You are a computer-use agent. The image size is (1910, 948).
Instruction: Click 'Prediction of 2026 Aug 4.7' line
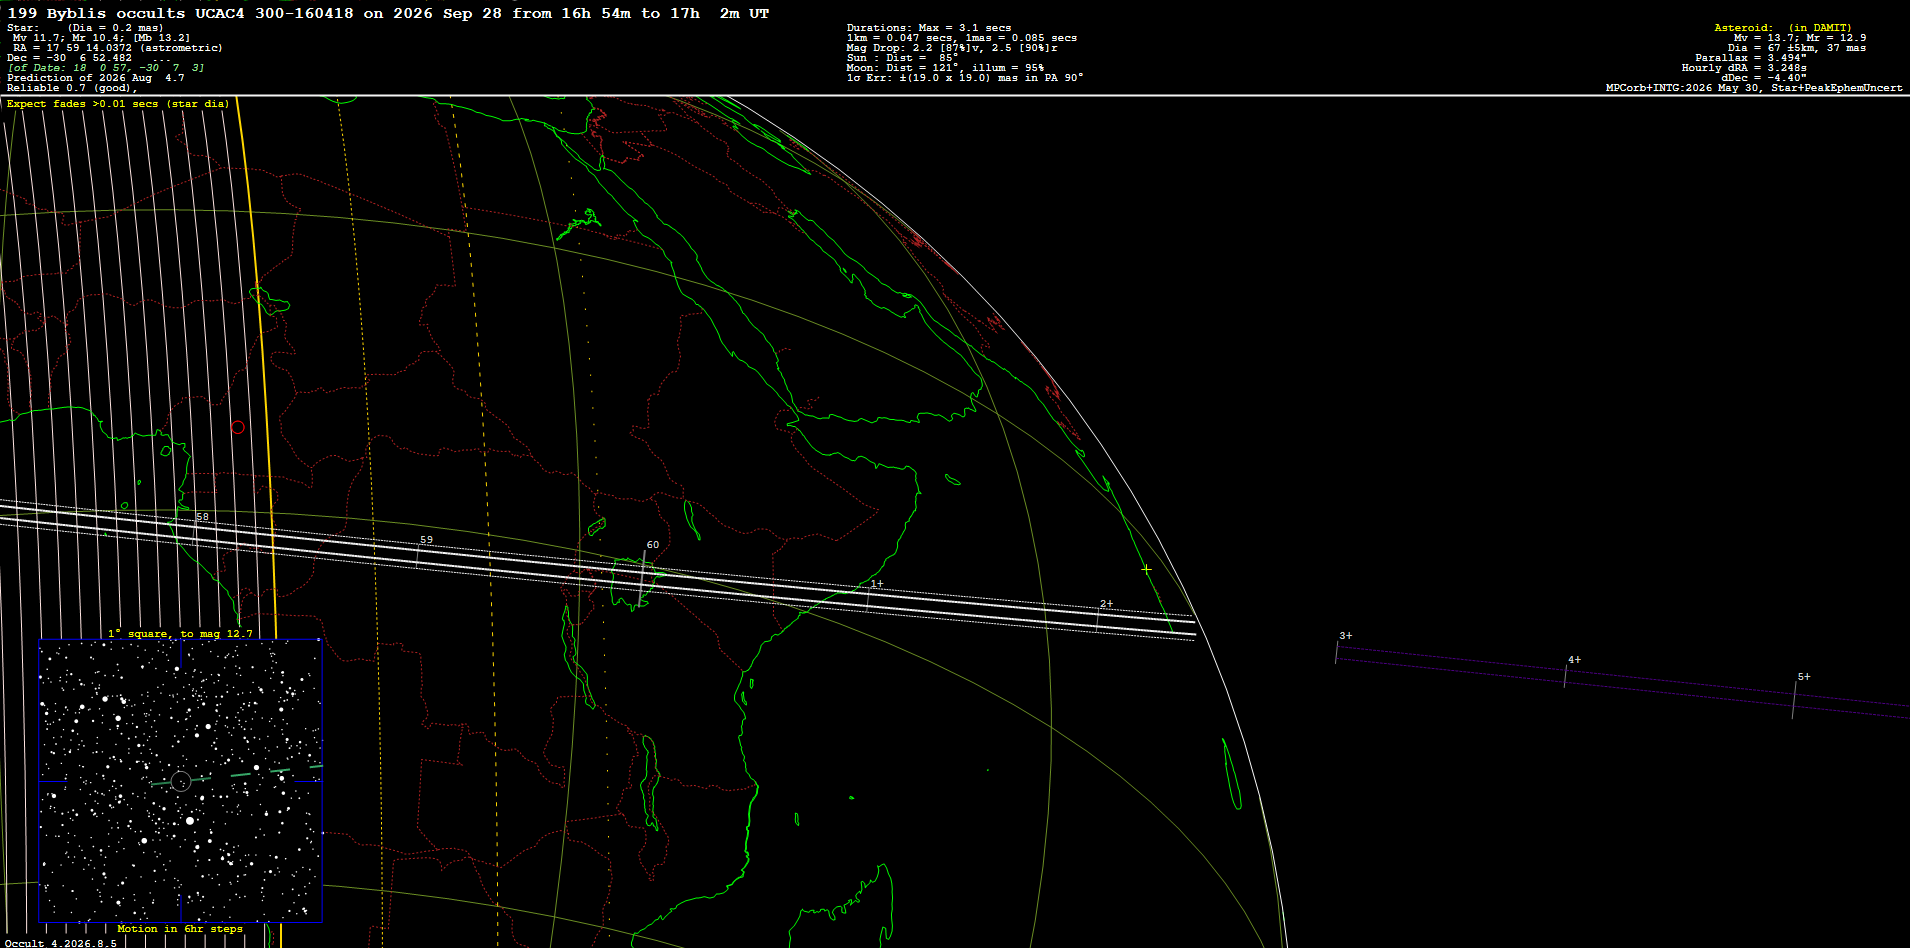click(95, 78)
